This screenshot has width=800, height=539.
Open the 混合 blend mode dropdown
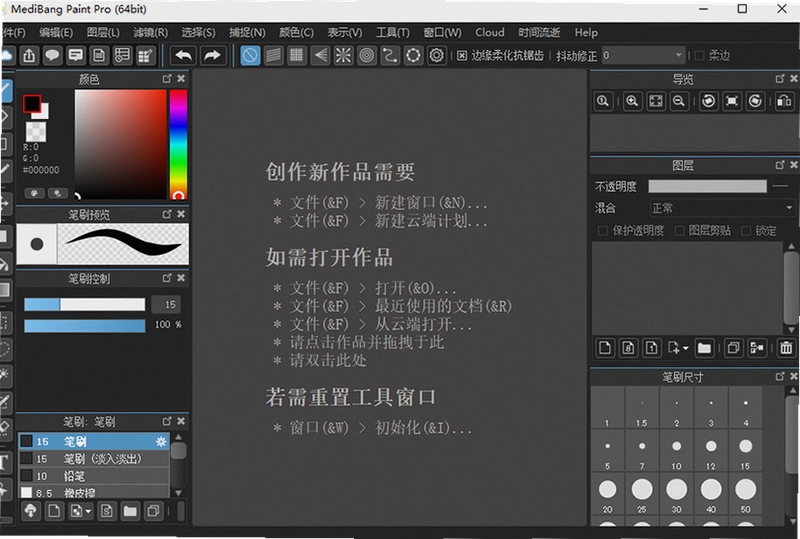pos(721,208)
